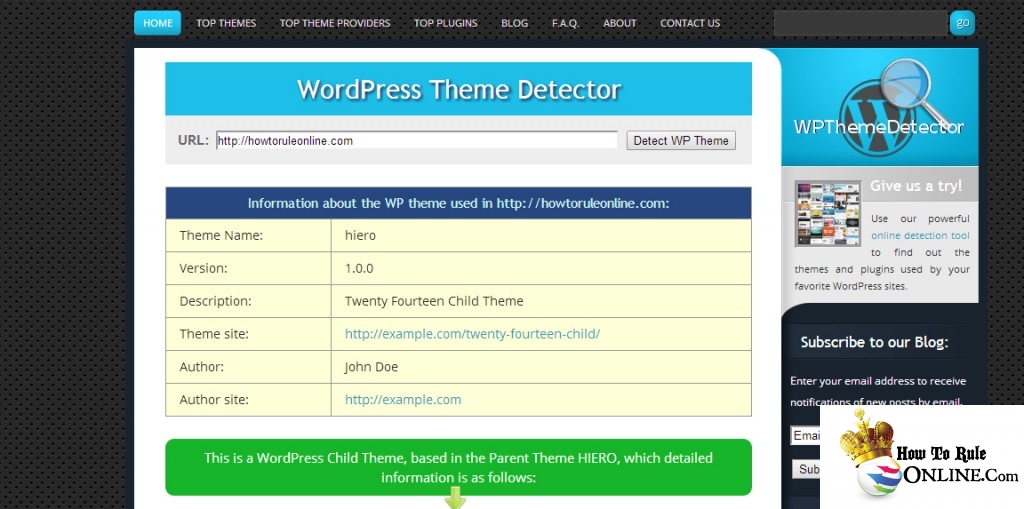Focus the site search field
The image size is (1024, 509).
tap(861, 23)
